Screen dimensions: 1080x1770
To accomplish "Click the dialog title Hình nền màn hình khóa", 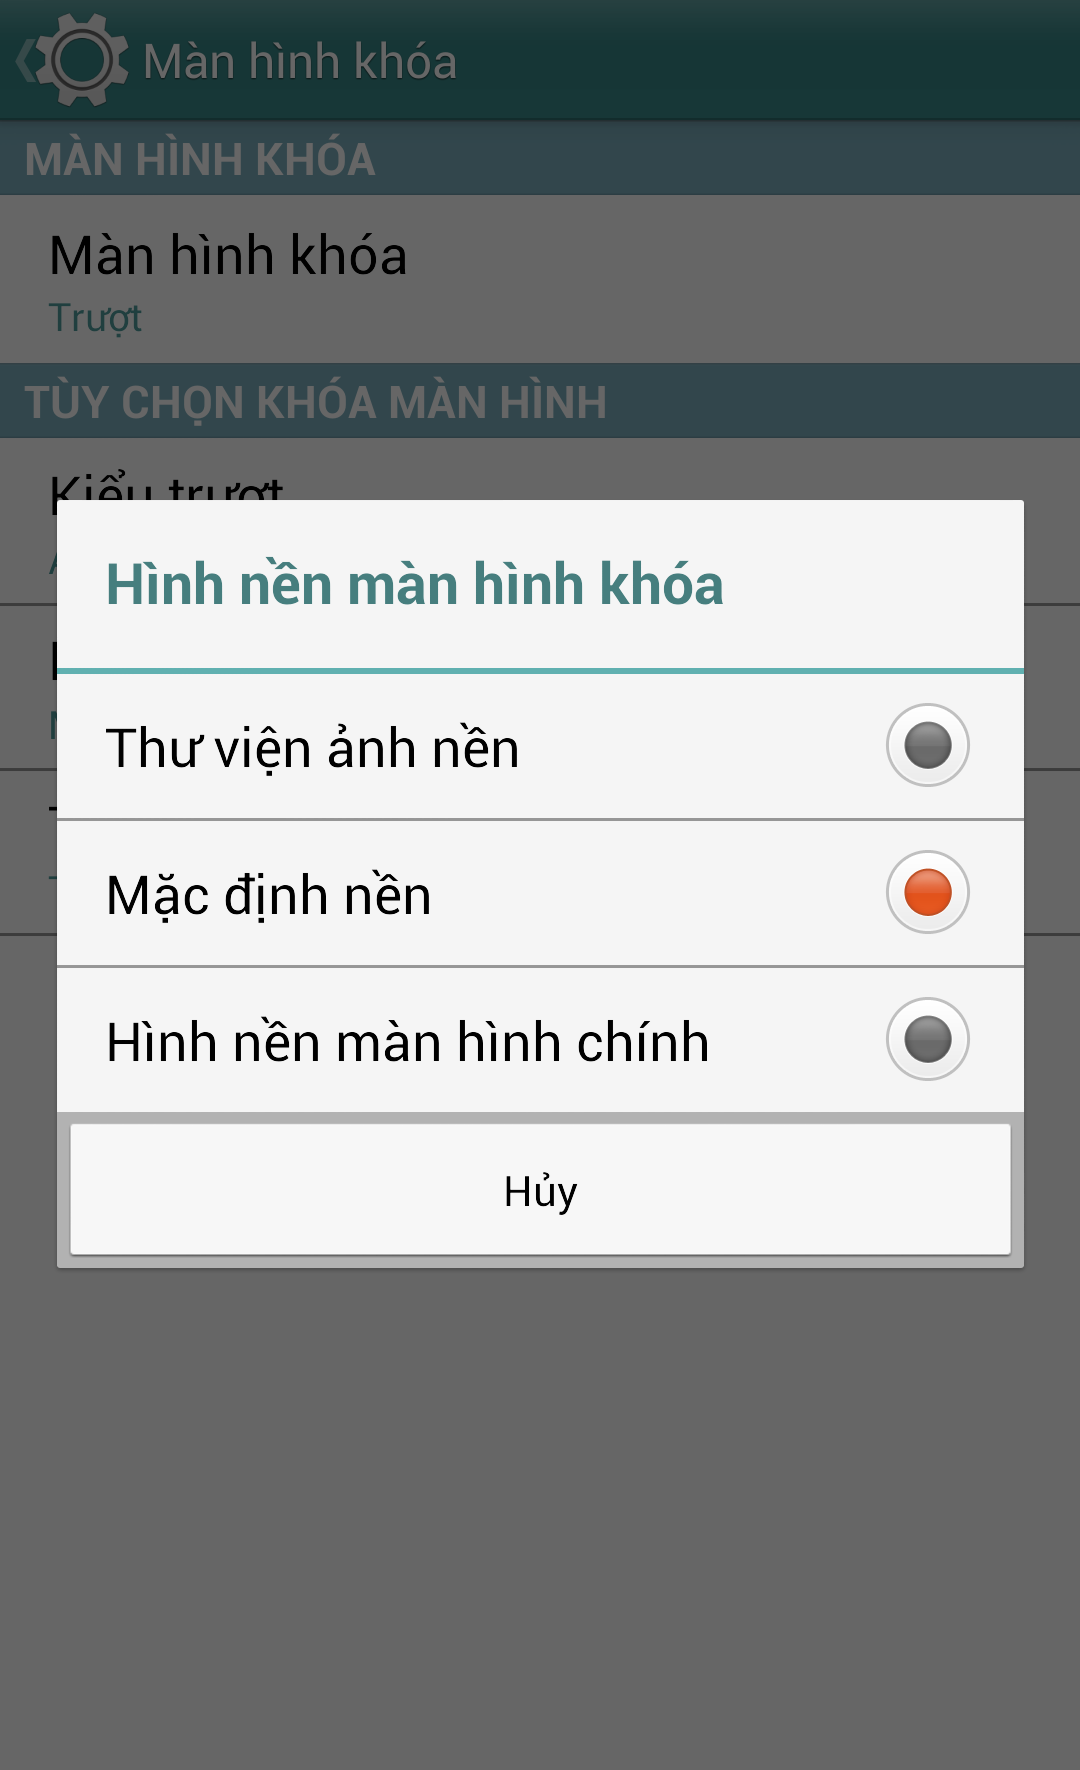I will (414, 584).
